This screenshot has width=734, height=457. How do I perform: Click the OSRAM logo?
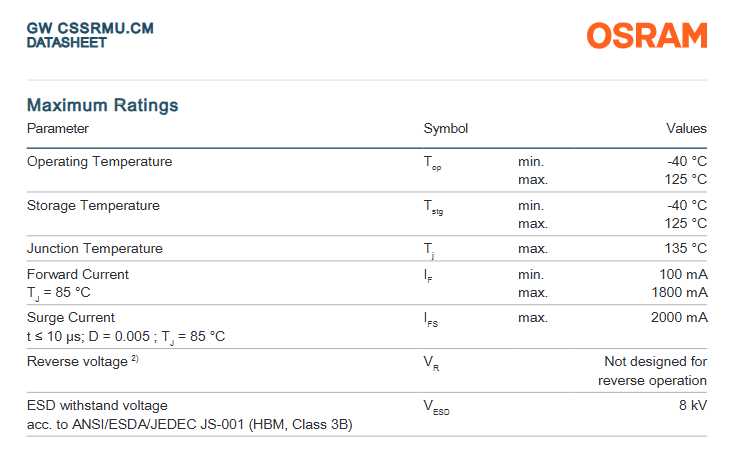(x=646, y=35)
